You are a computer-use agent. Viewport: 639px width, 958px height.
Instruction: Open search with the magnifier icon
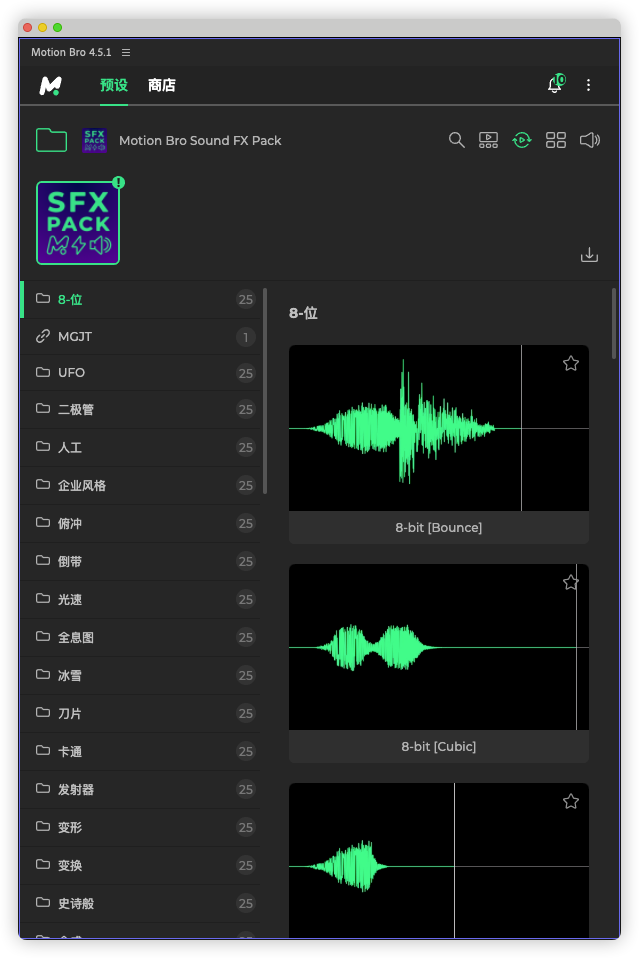(456, 140)
